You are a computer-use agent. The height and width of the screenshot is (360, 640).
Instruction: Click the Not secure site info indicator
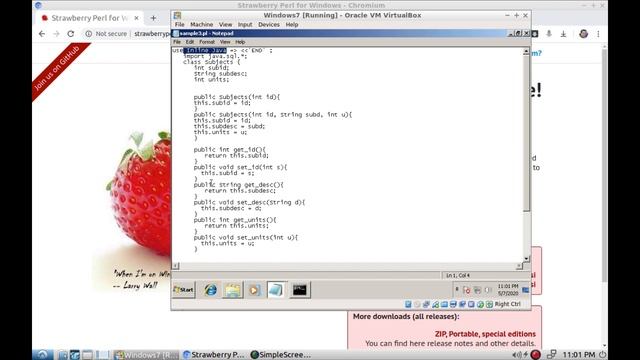pyautogui.click(x=106, y=34)
